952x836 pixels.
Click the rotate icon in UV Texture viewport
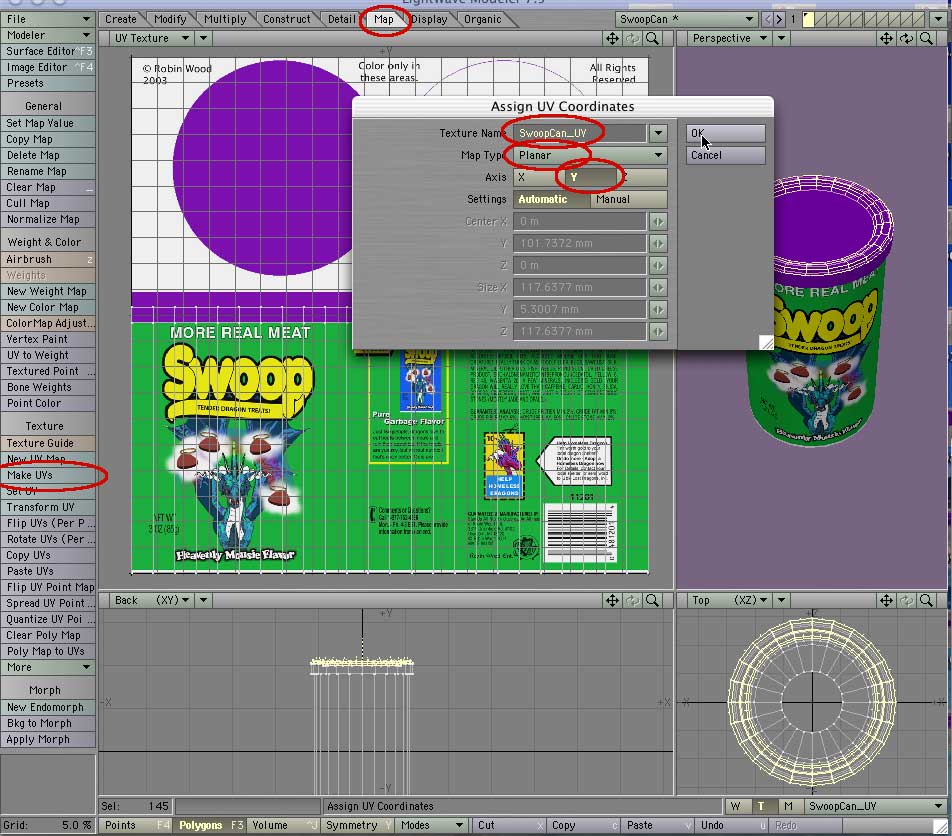click(x=633, y=39)
